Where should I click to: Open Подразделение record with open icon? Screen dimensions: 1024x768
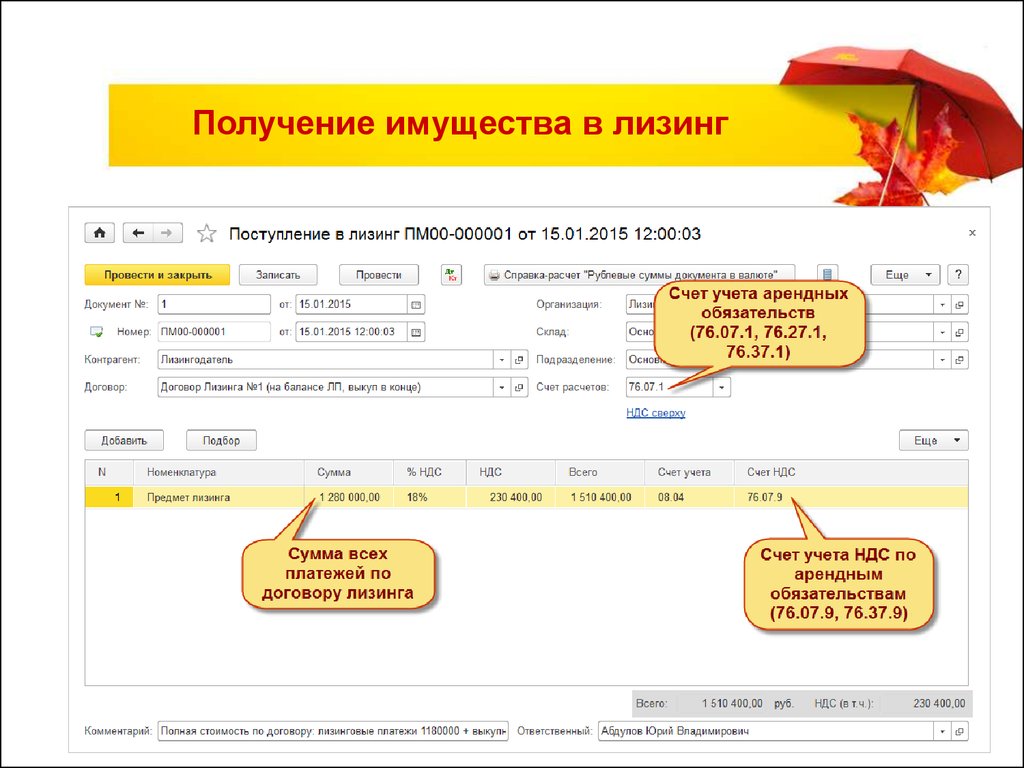(x=959, y=360)
